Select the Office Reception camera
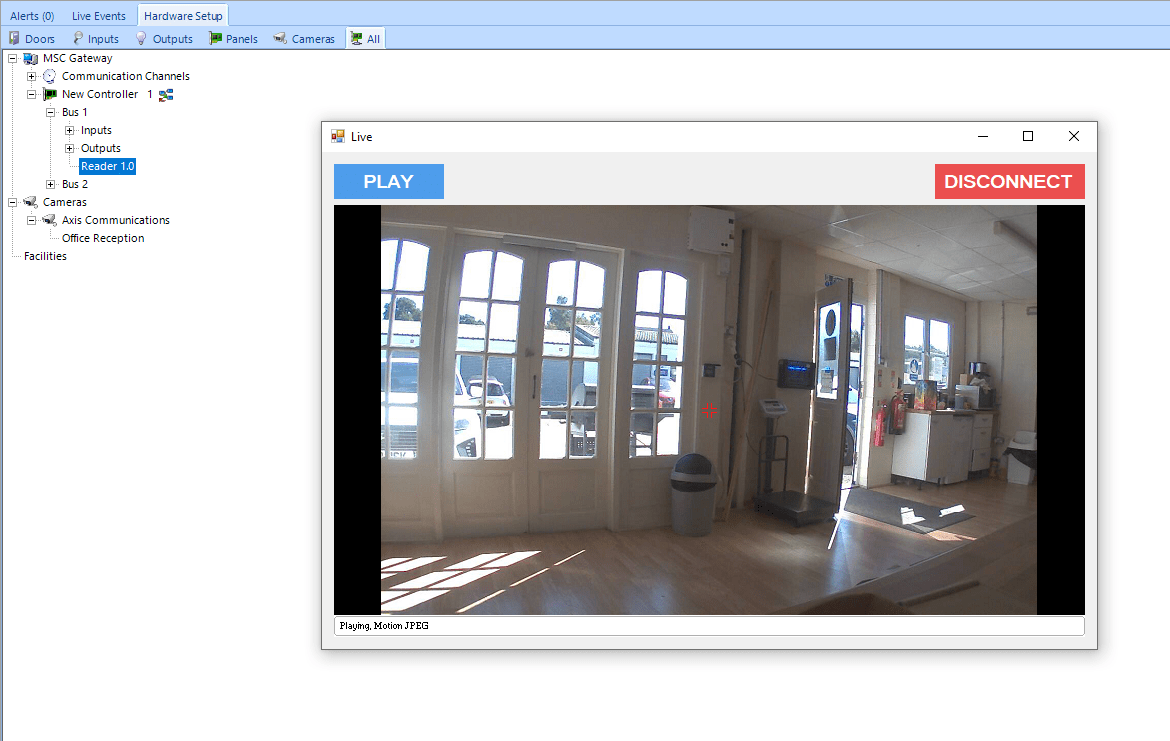Viewport: 1170px width, 741px height. pyautogui.click(x=104, y=238)
